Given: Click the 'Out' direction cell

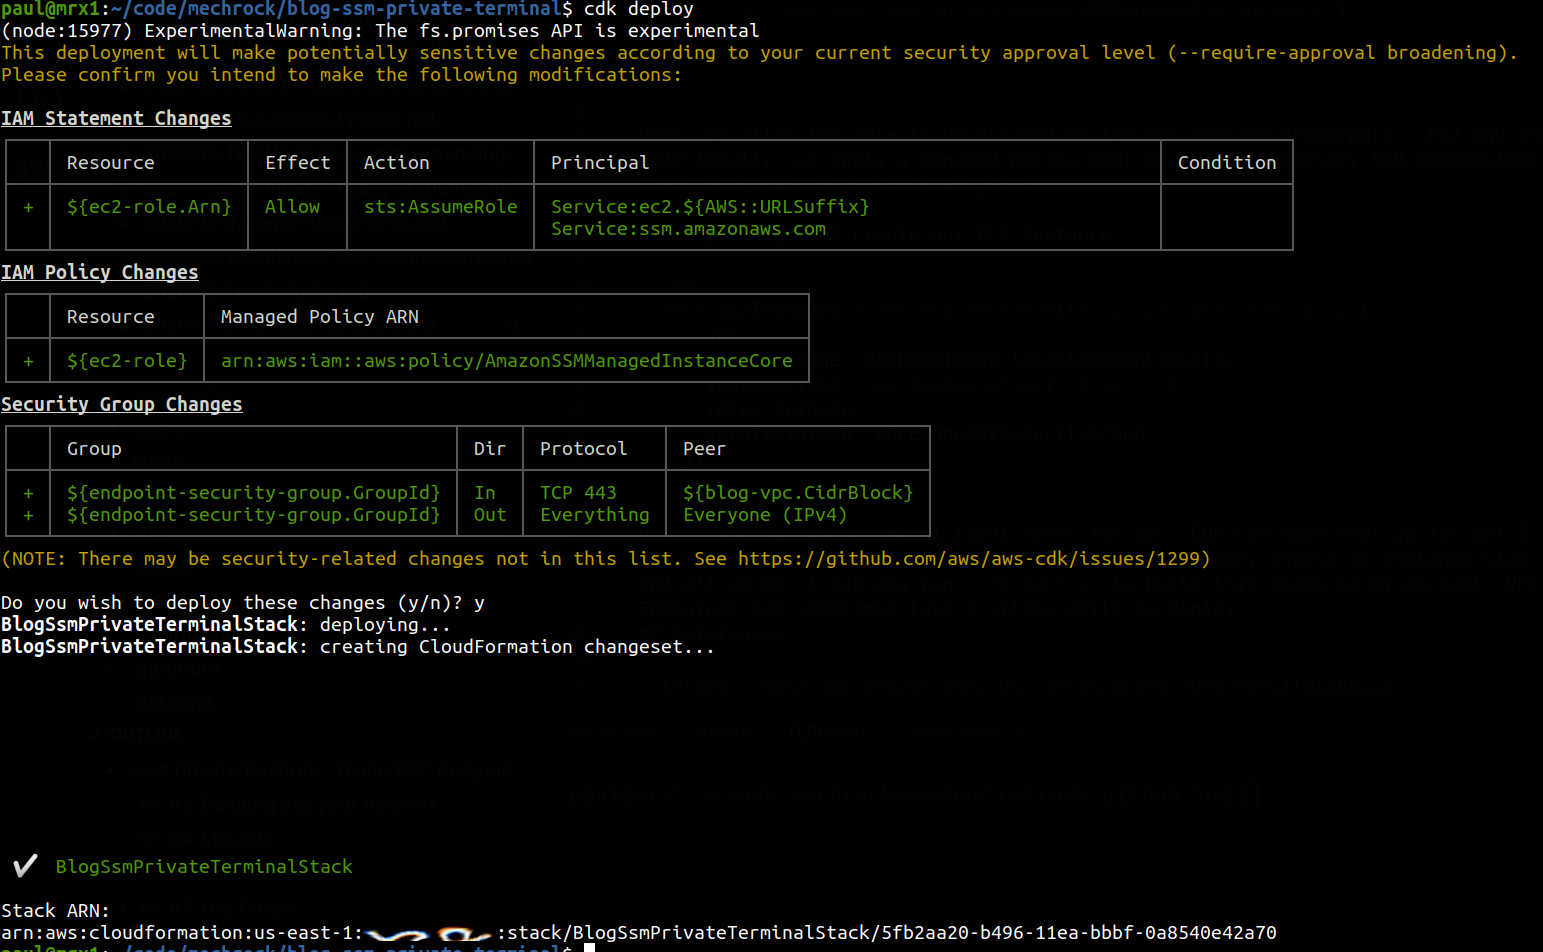Looking at the screenshot, I should pos(490,514).
